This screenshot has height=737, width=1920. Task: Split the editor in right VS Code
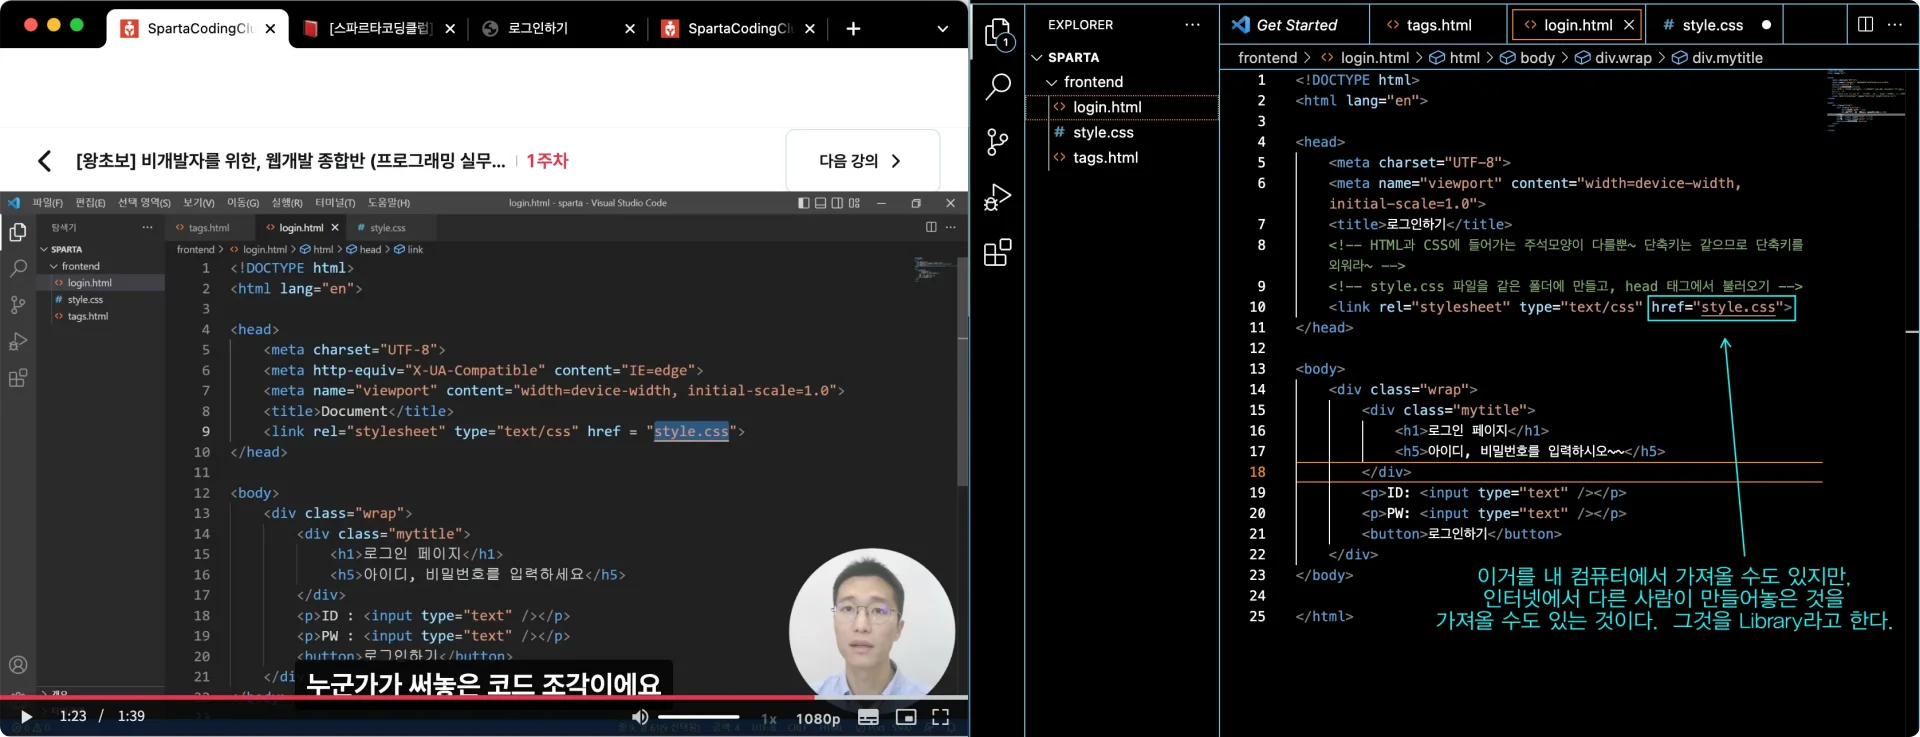tap(1865, 24)
